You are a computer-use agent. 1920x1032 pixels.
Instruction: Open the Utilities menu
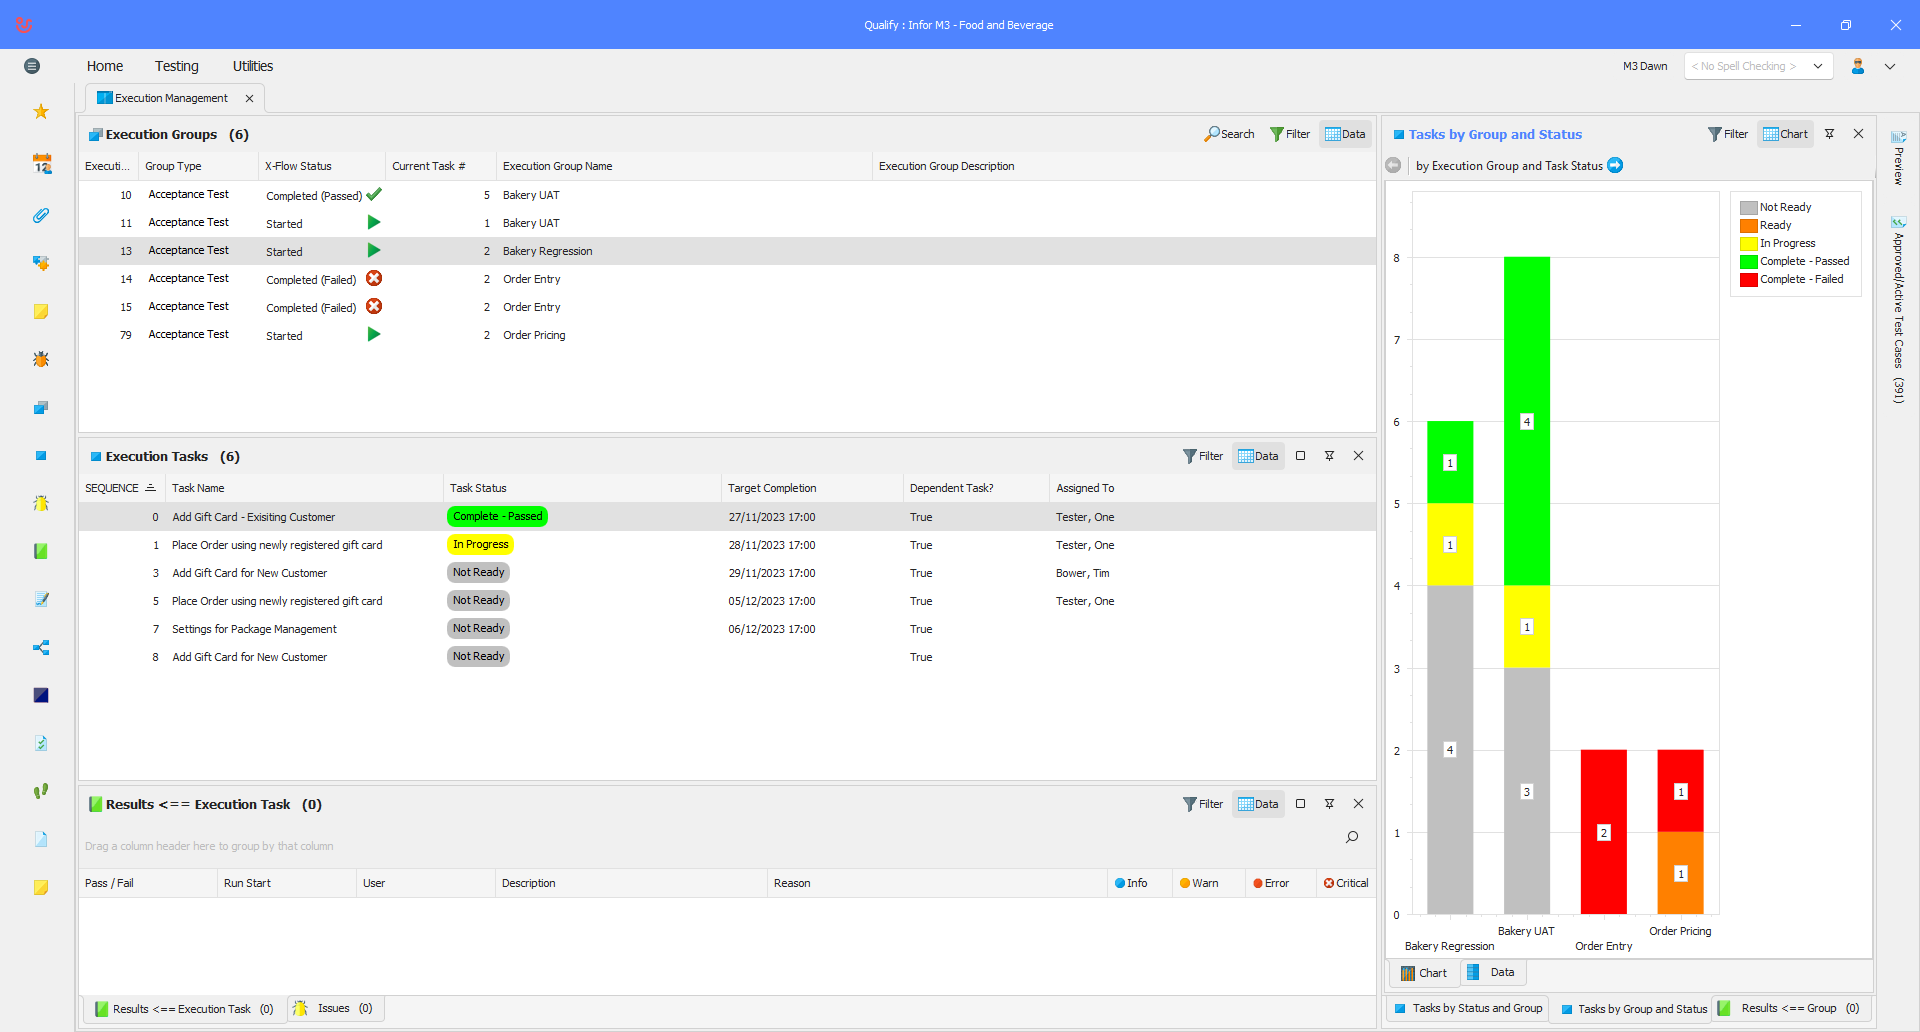(x=253, y=66)
